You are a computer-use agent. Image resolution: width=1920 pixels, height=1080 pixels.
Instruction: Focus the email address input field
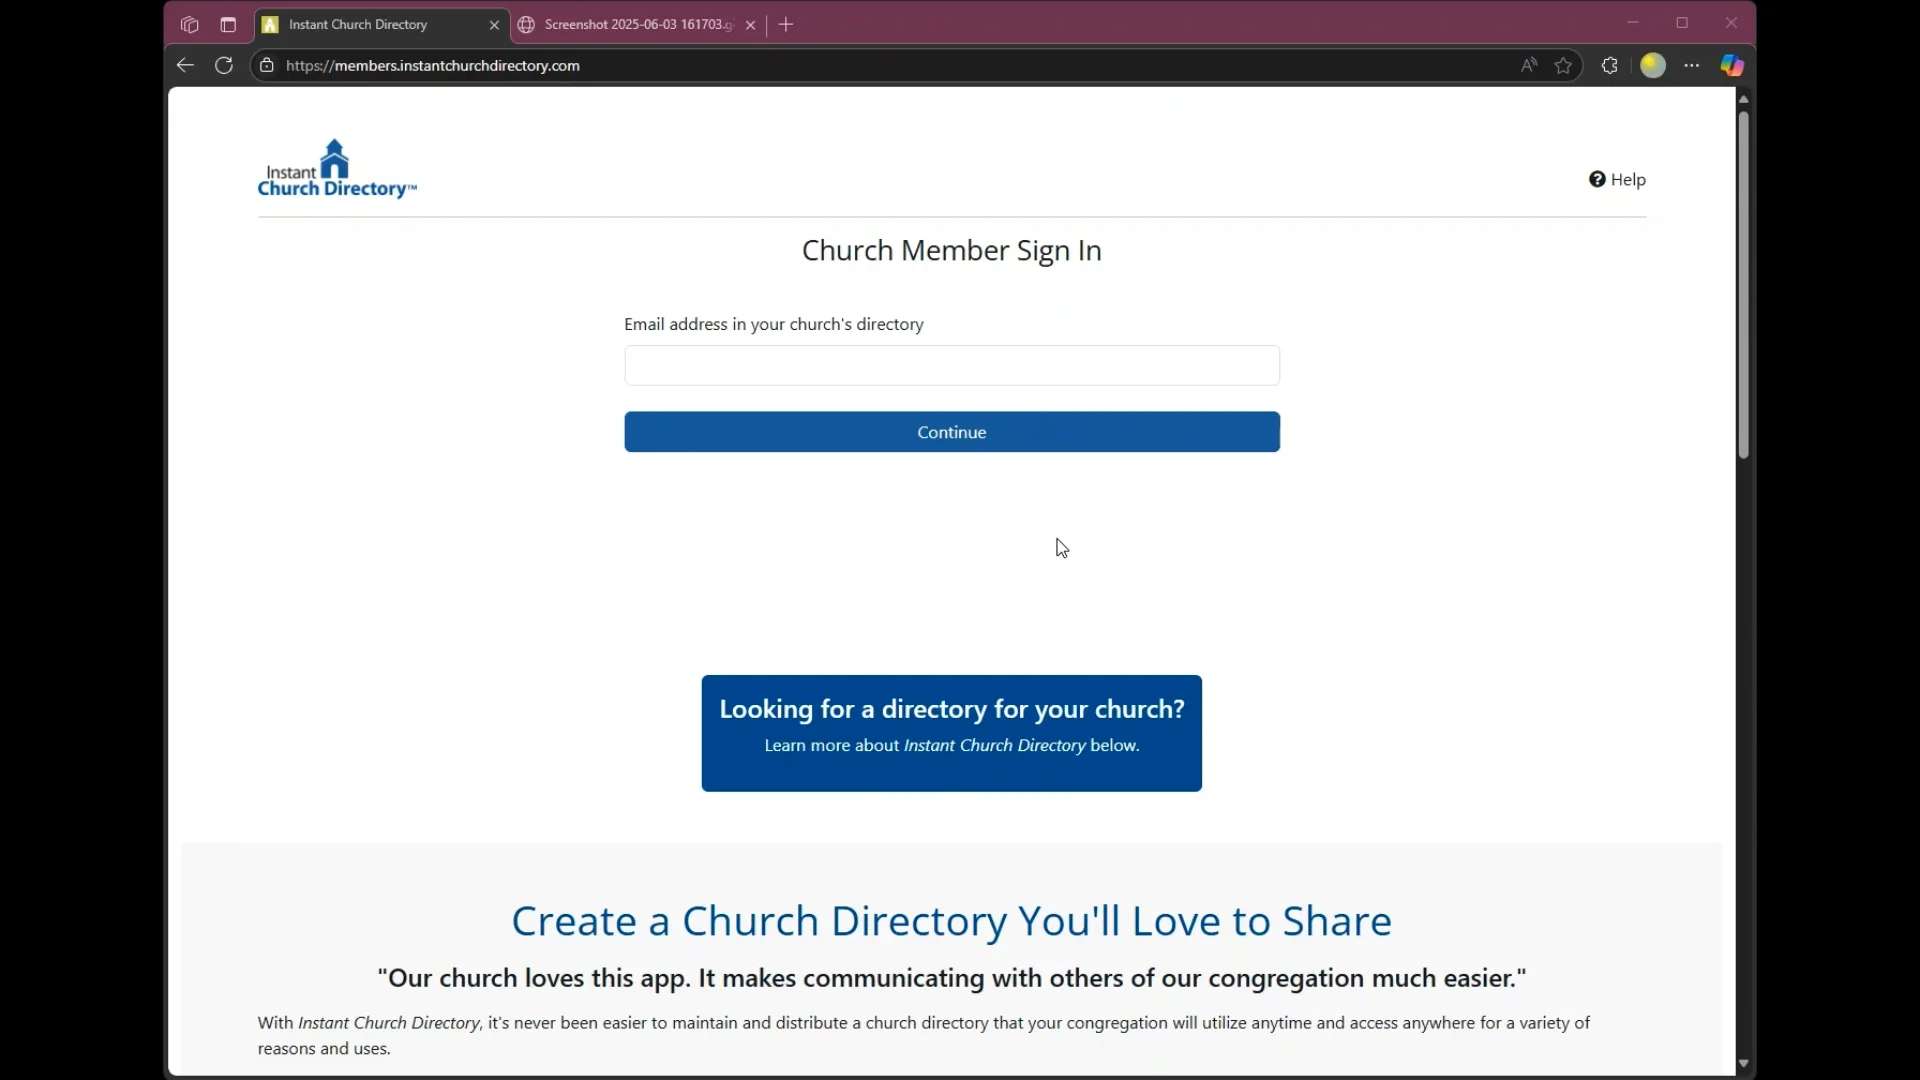click(x=951, y=366)
